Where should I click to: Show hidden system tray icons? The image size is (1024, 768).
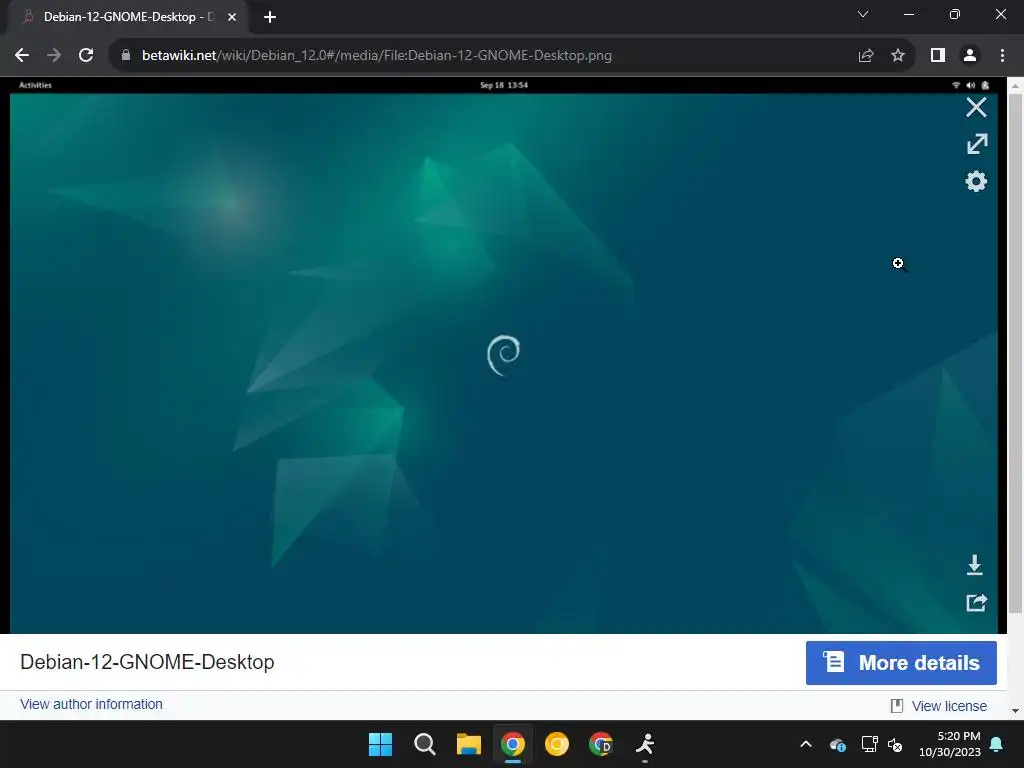click(806, 744)
